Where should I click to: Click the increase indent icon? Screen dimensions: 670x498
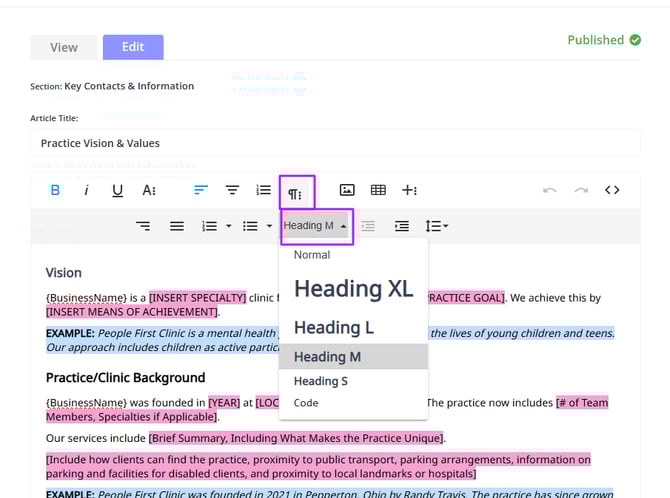click(402, 226)
